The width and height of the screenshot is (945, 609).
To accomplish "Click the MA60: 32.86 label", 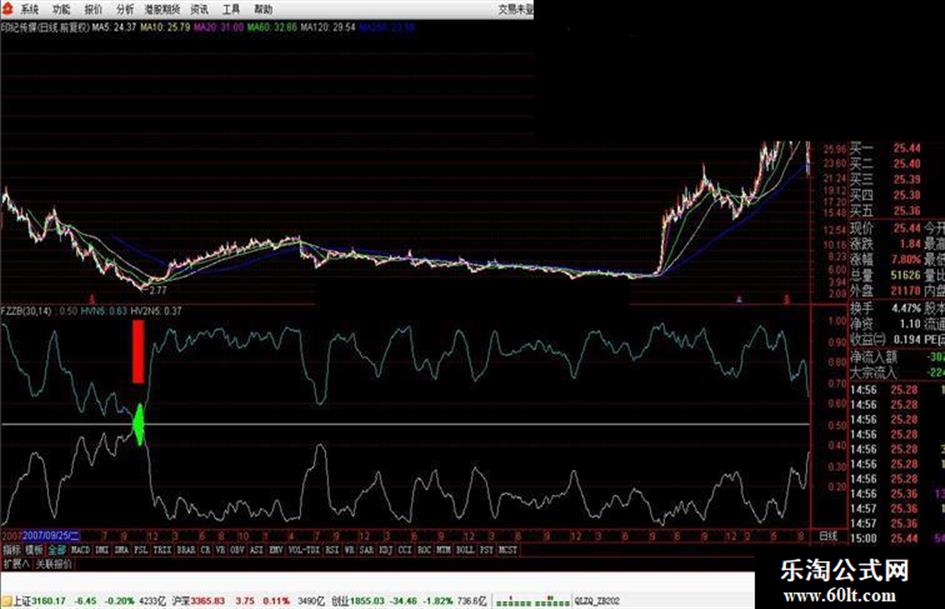I will click(x=272, y=27).
